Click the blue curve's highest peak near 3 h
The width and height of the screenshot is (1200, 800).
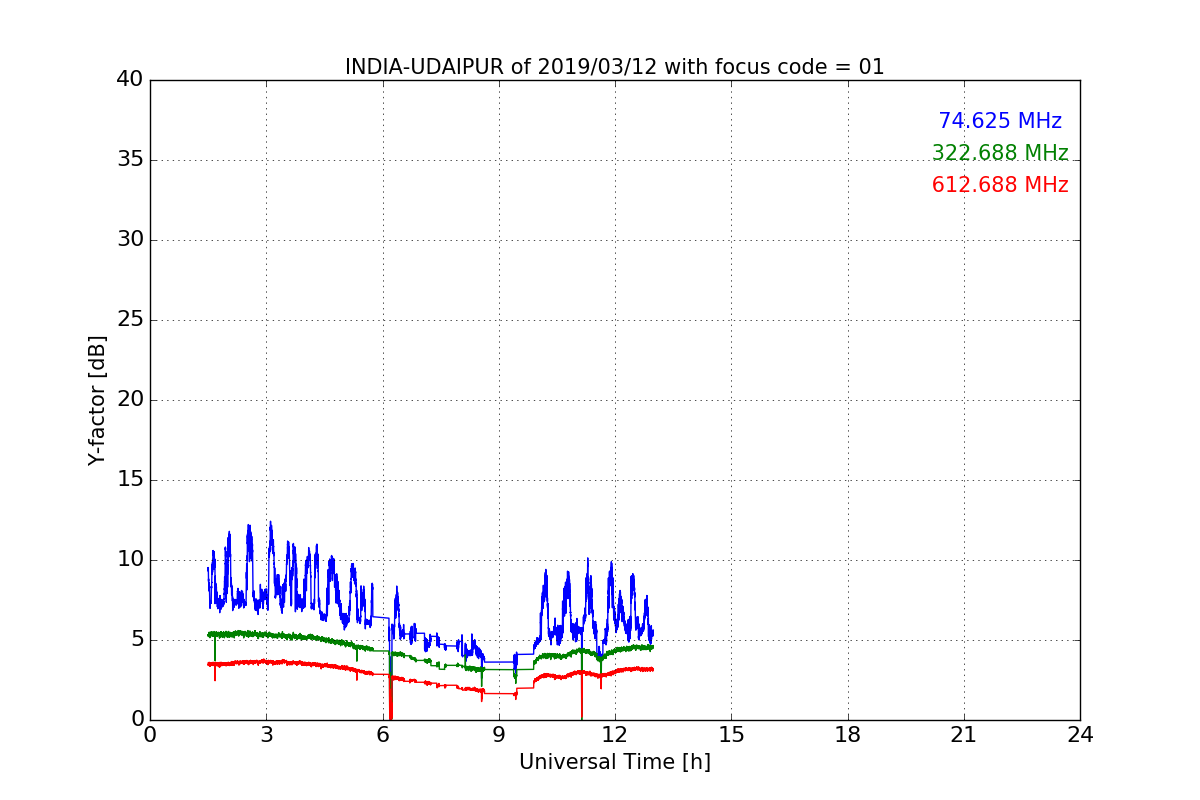coord(270,524)
